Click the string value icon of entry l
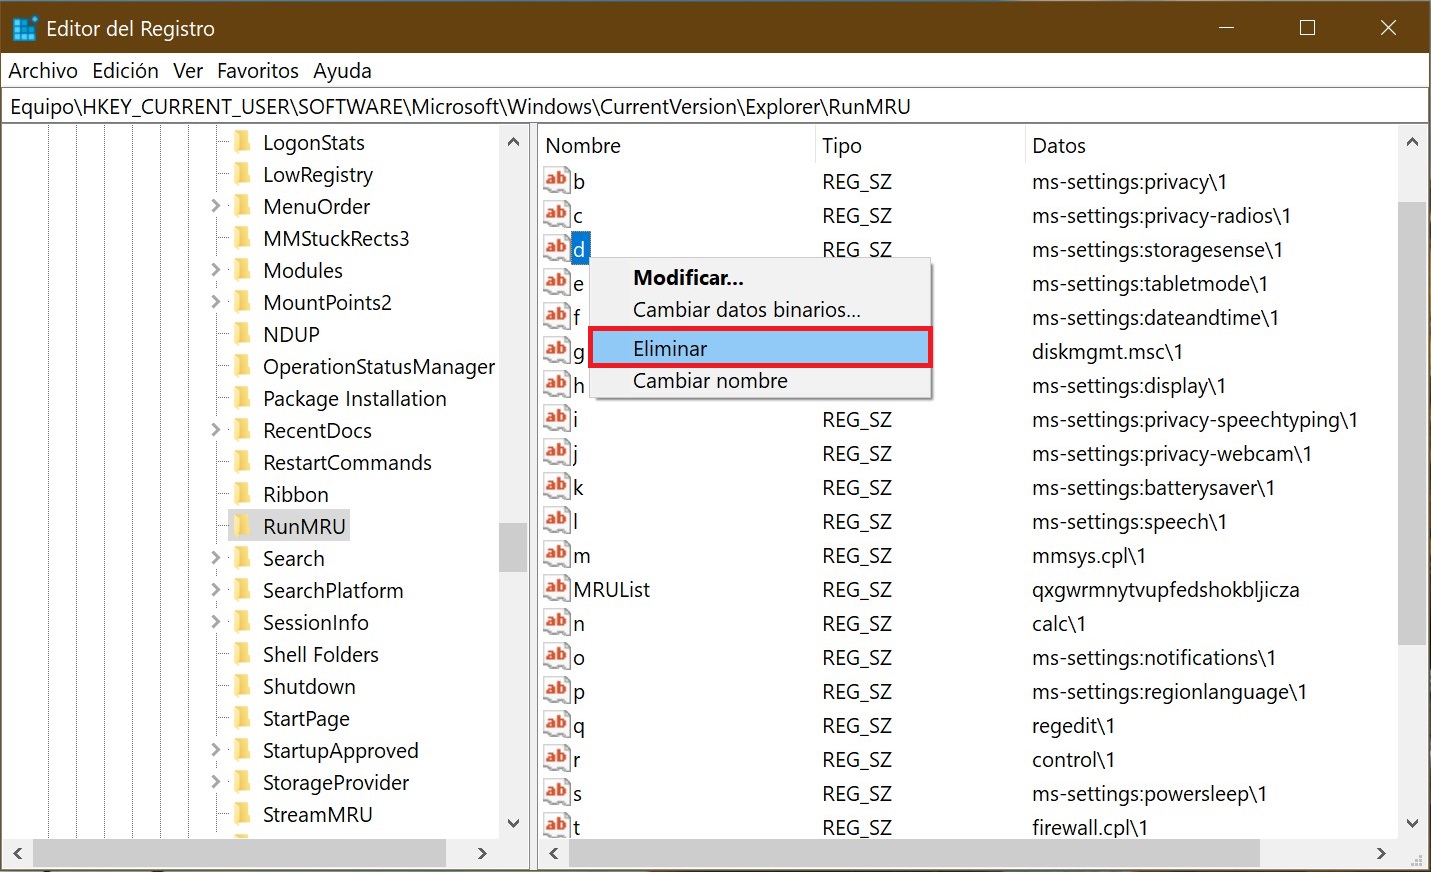Viewport: 1431px width, 872px height. (x=557, y=520)
